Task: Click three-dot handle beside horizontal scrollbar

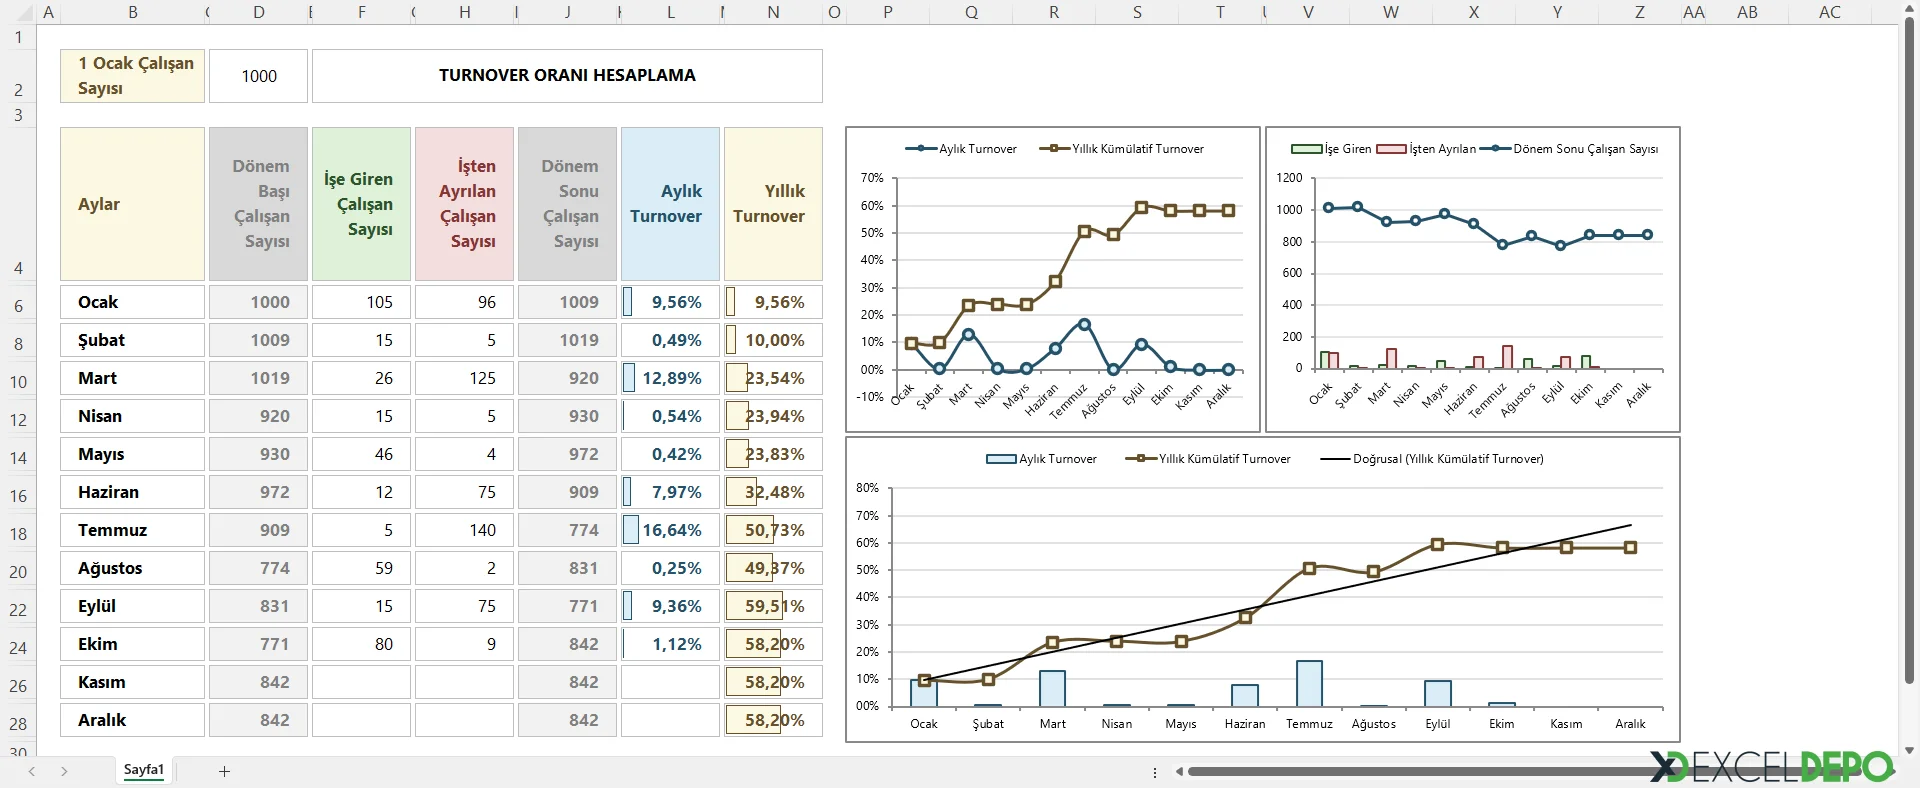Action: 1155,772
